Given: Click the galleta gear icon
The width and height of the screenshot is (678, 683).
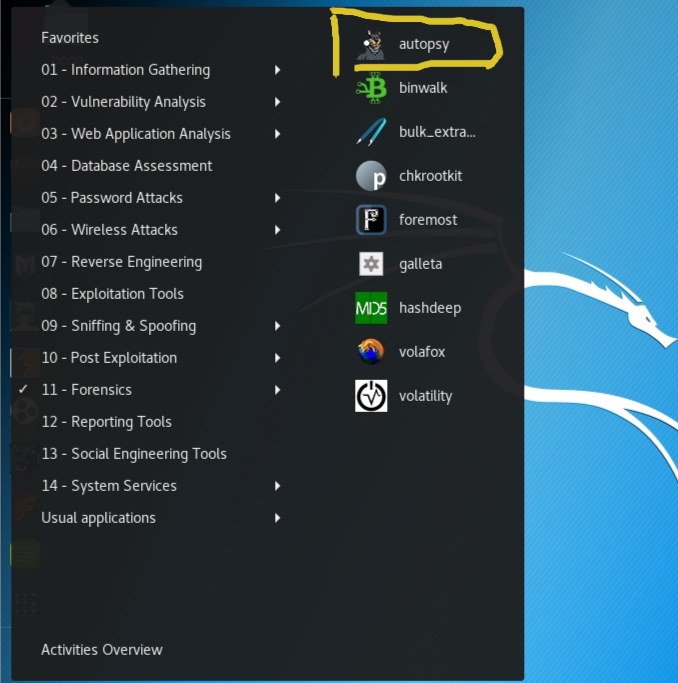Looking at the screenshot, I should [x=371, y=264].
